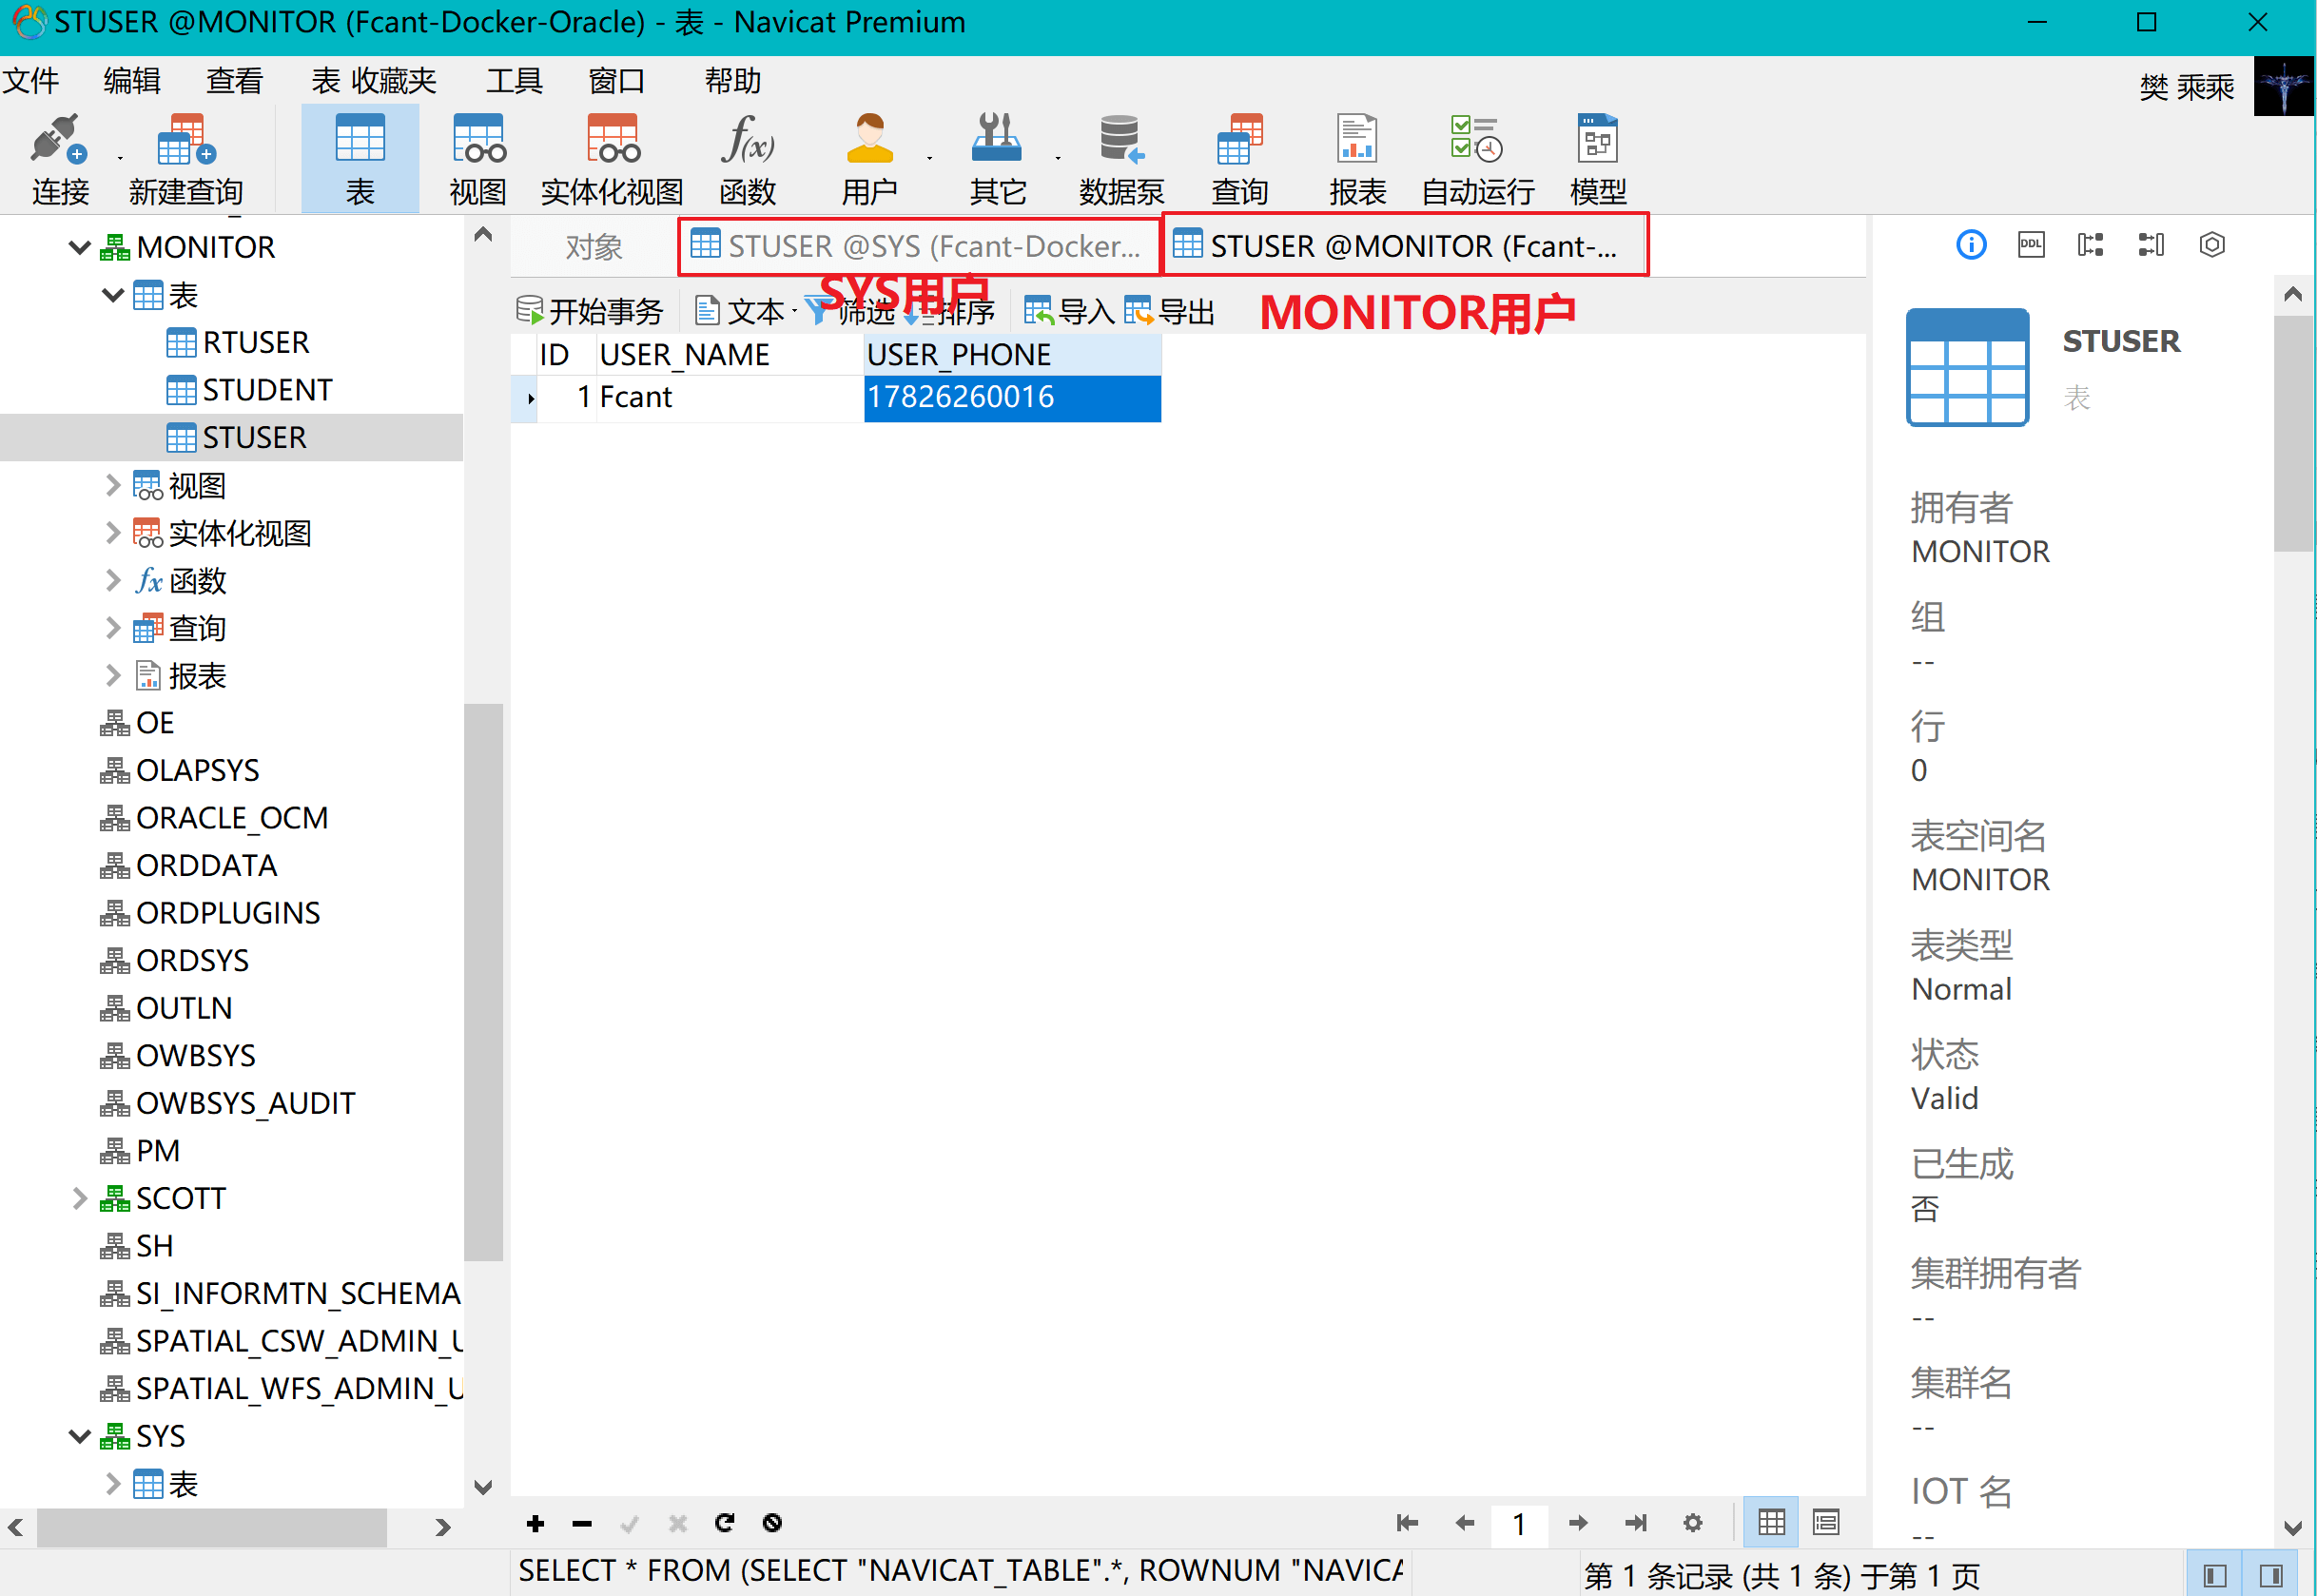This screenshot has height=1596, width=2317.
Task: Click the Report (报表) toolbar icon
Action: (x=1356, y=160)
